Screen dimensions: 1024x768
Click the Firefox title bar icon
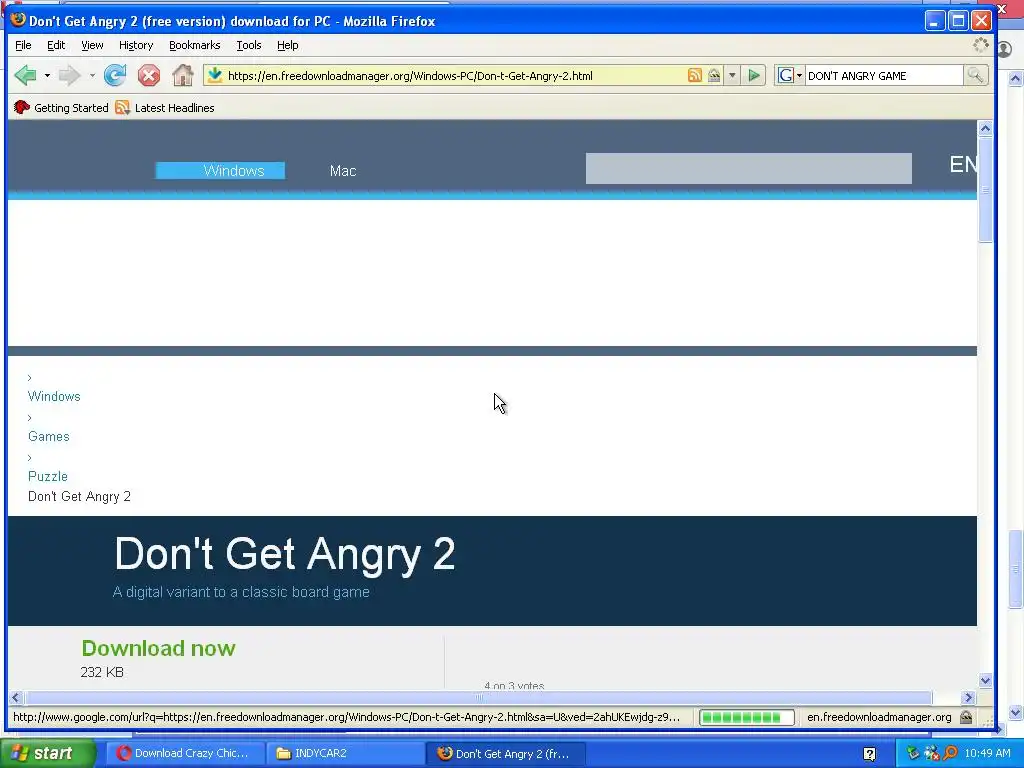(18, 20)
